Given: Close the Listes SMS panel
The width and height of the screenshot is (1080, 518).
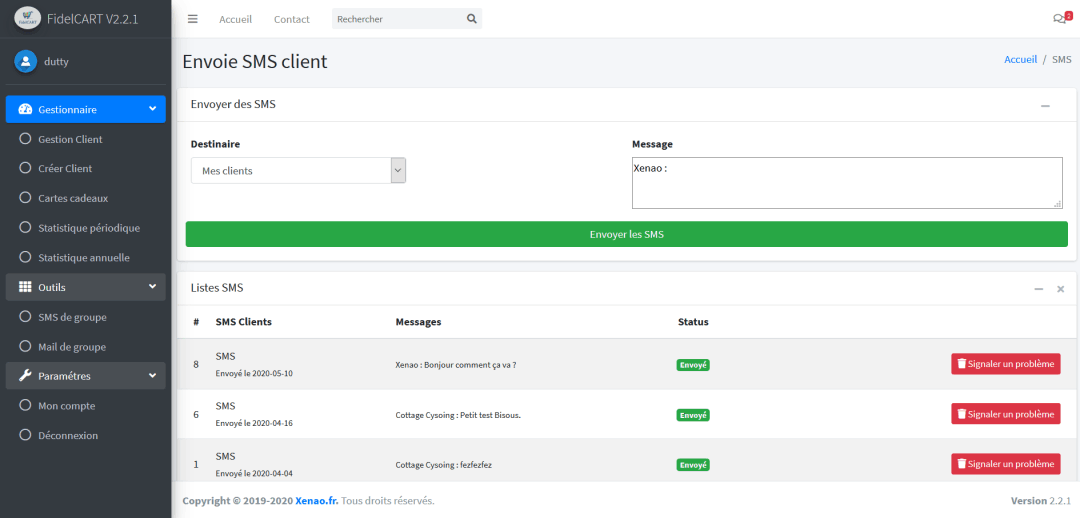Looking at the screenshot, I should [x=1060, y=288].
